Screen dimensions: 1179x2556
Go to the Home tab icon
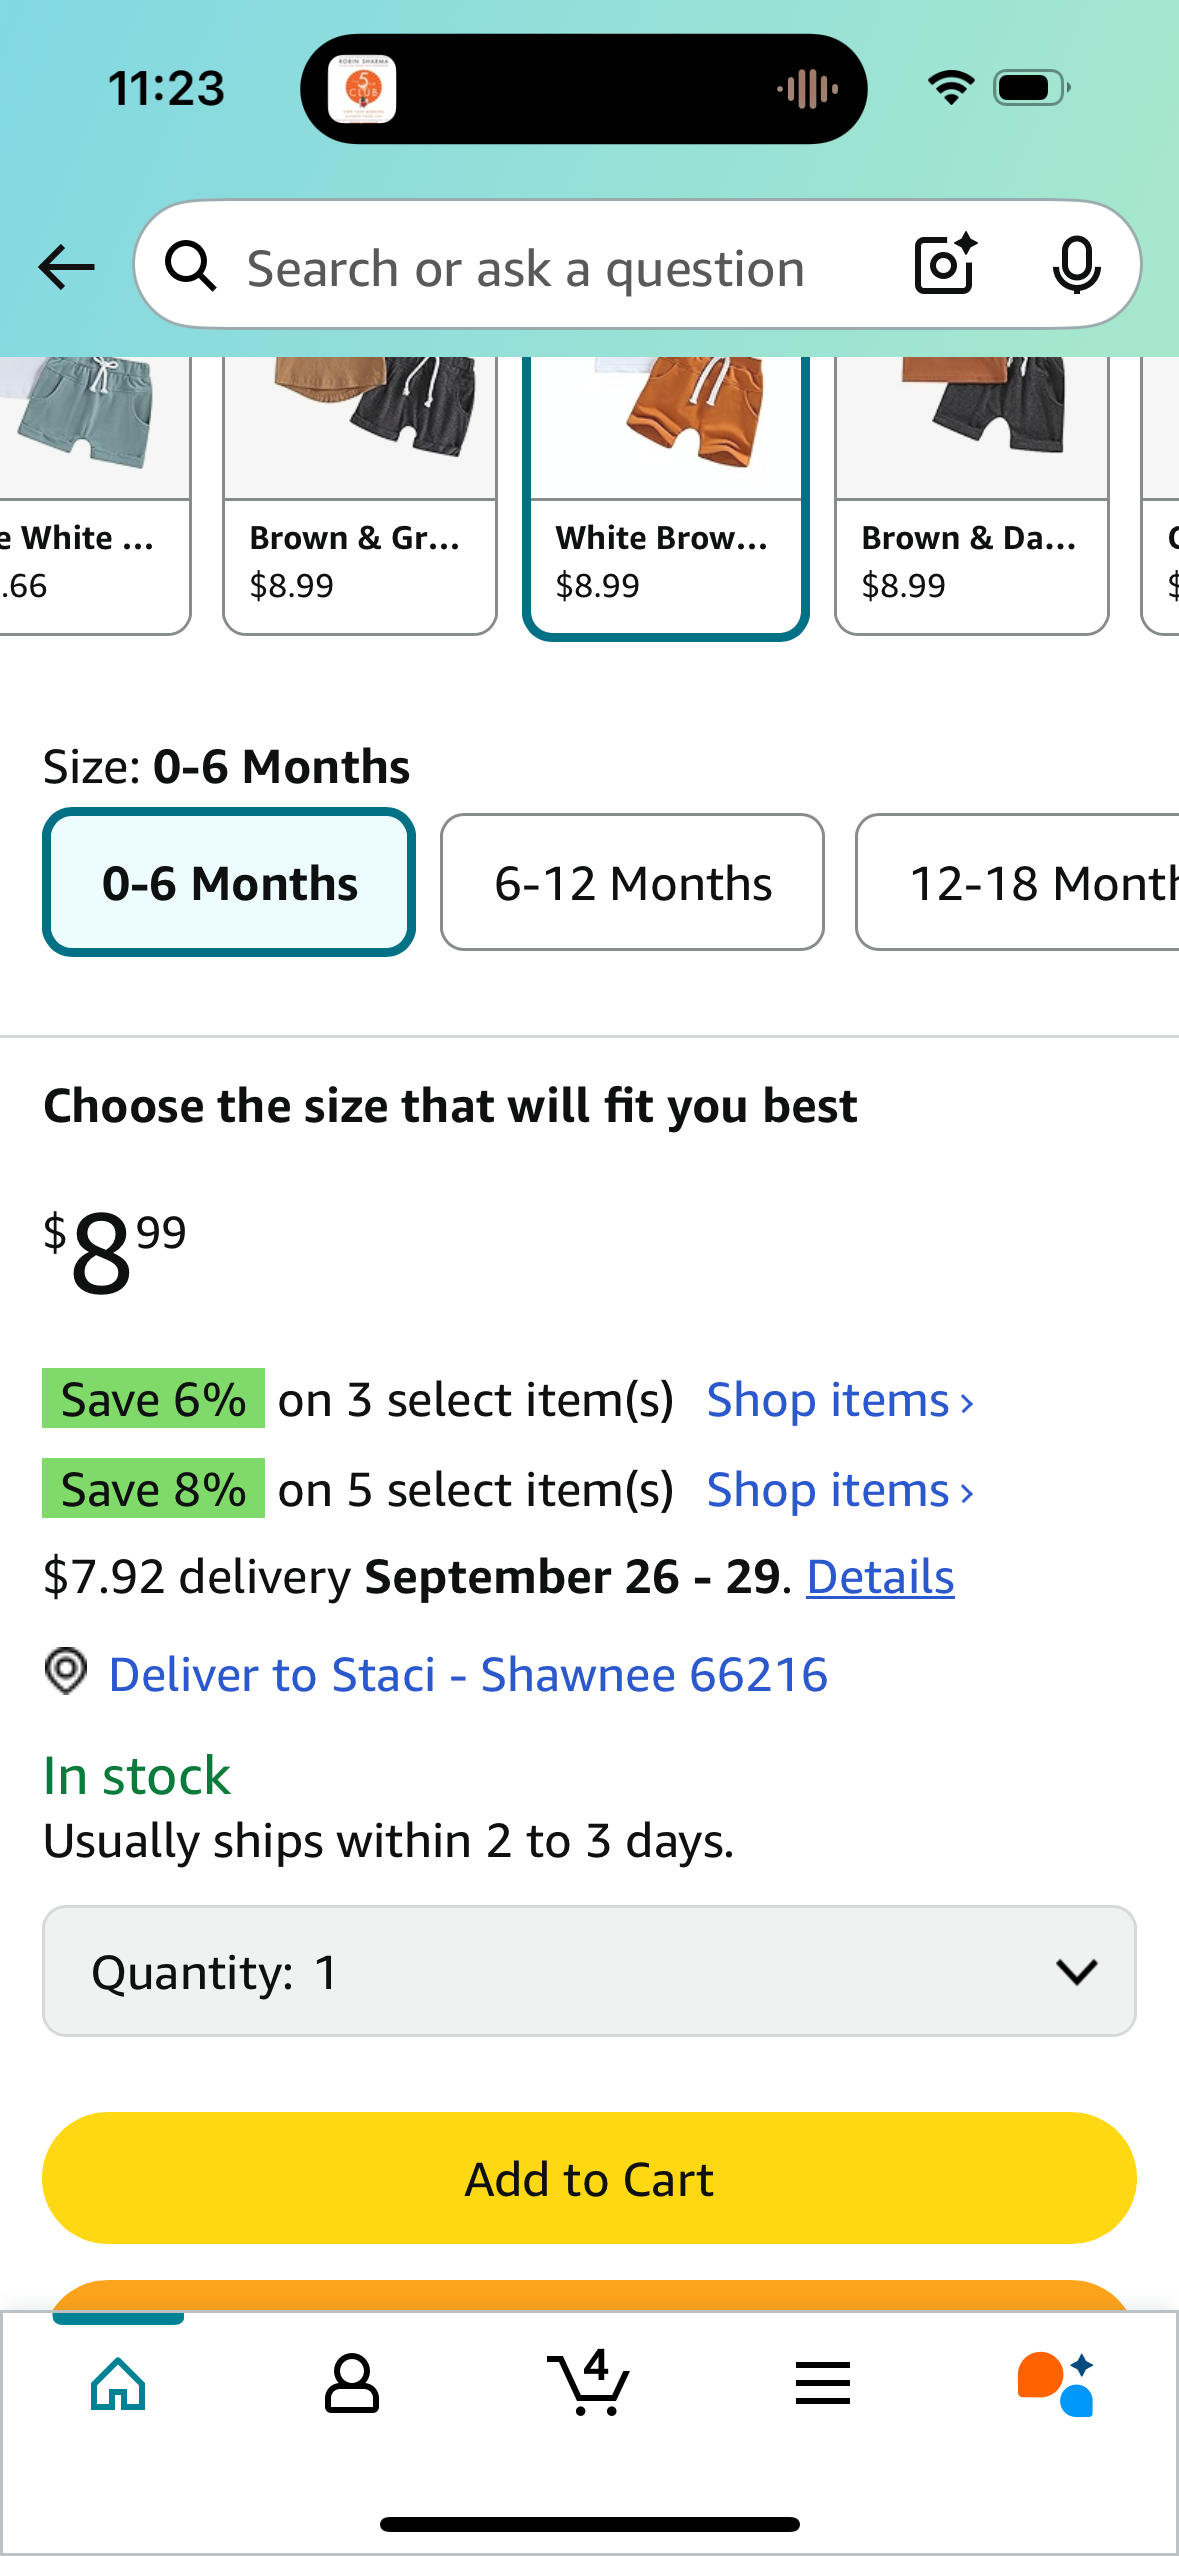coord(118,2384)
